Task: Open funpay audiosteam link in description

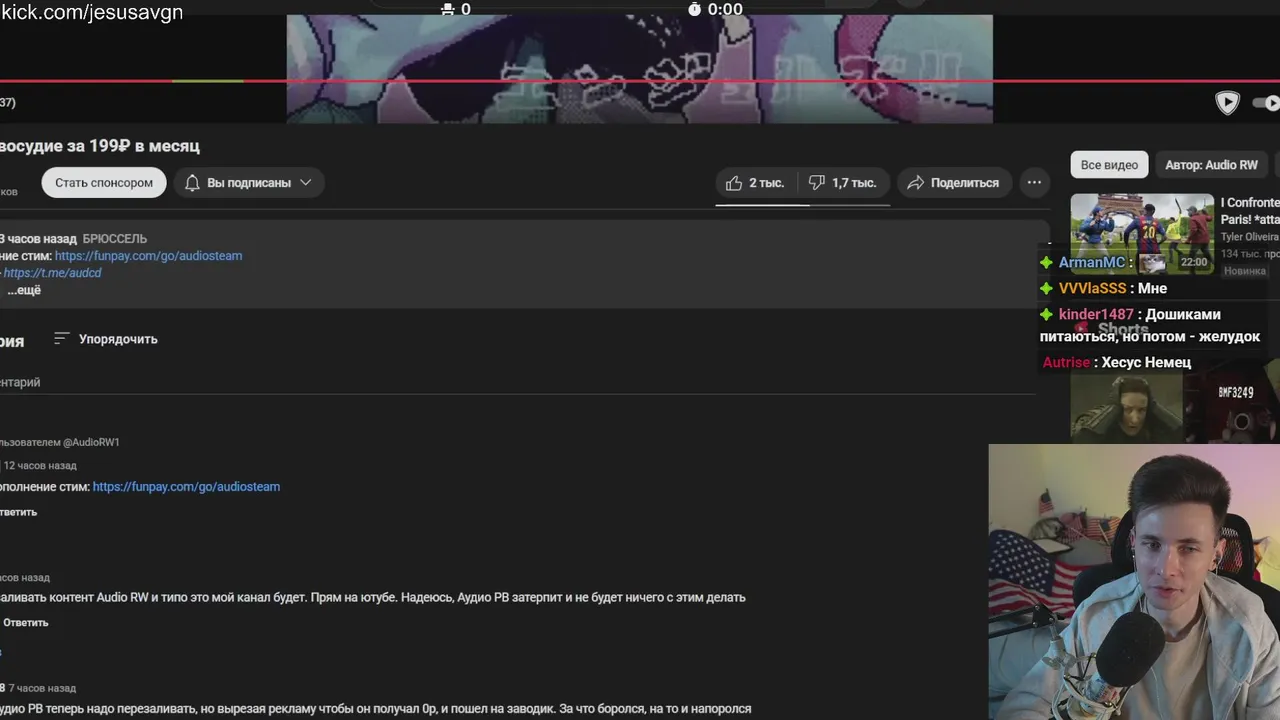Action: click(148, 256)
